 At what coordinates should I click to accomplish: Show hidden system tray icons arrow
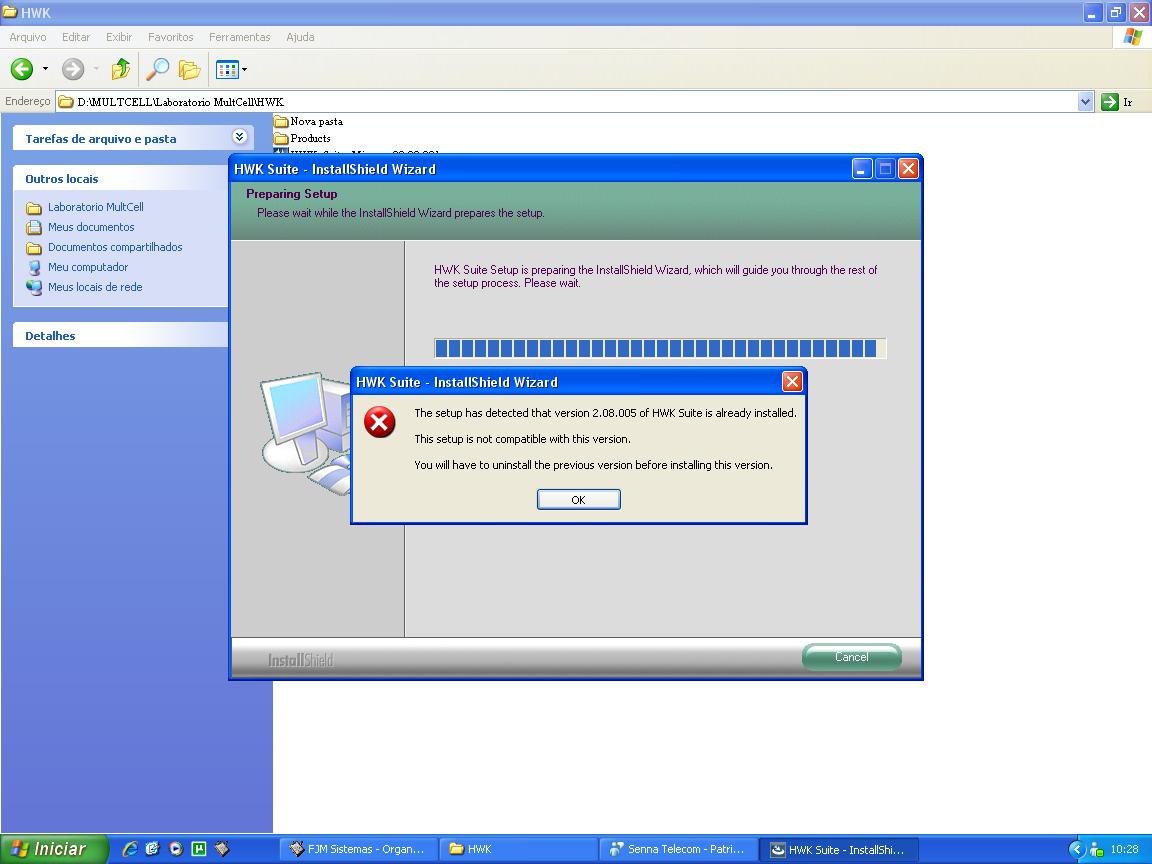point(1077,849)
